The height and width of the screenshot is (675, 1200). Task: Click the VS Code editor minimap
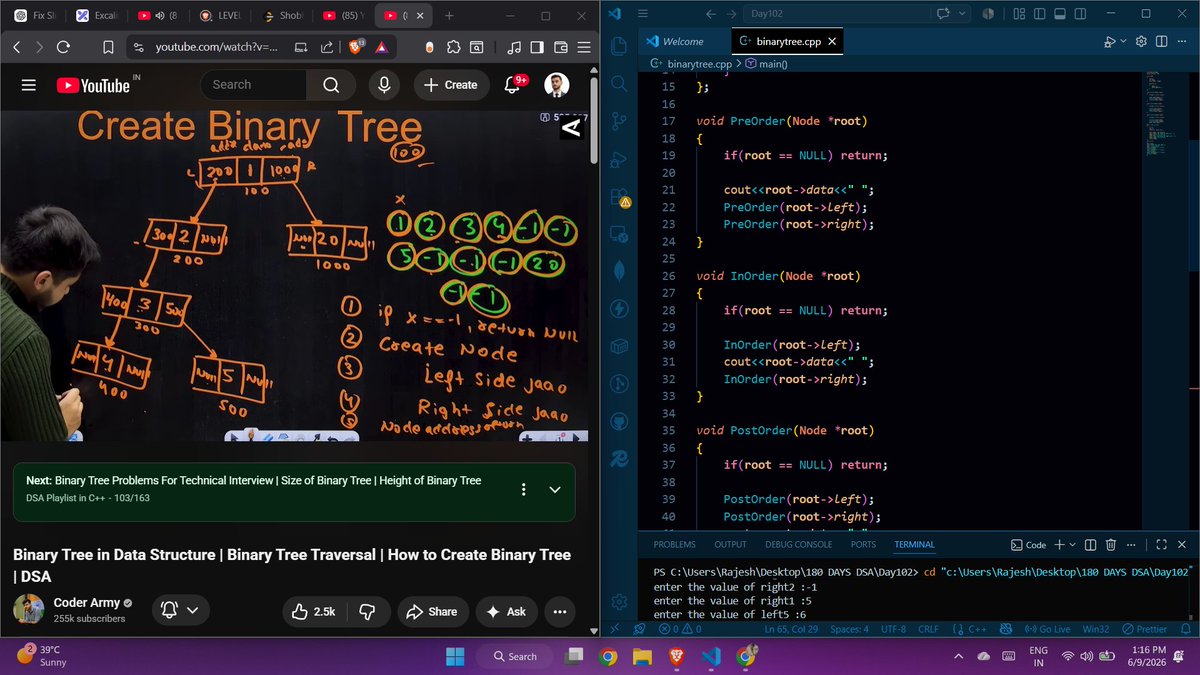click(x=1156, y=115)
